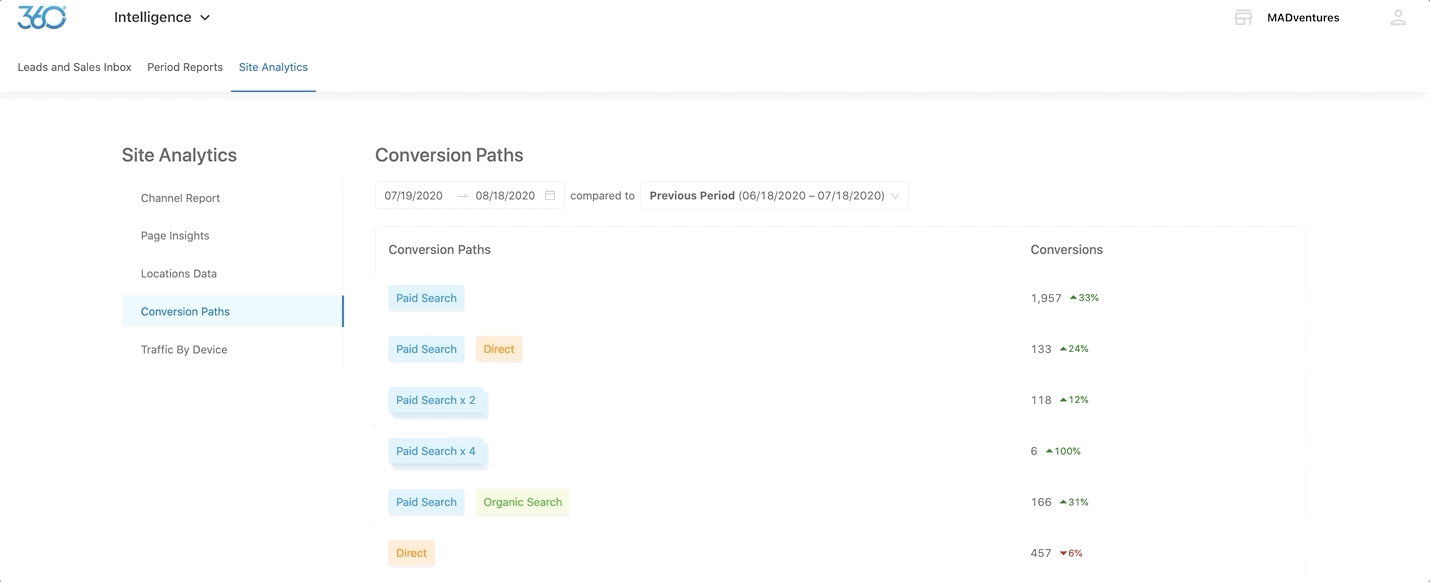
Task: Click the first Paid Search chip
Action: [x=426, y=297]
